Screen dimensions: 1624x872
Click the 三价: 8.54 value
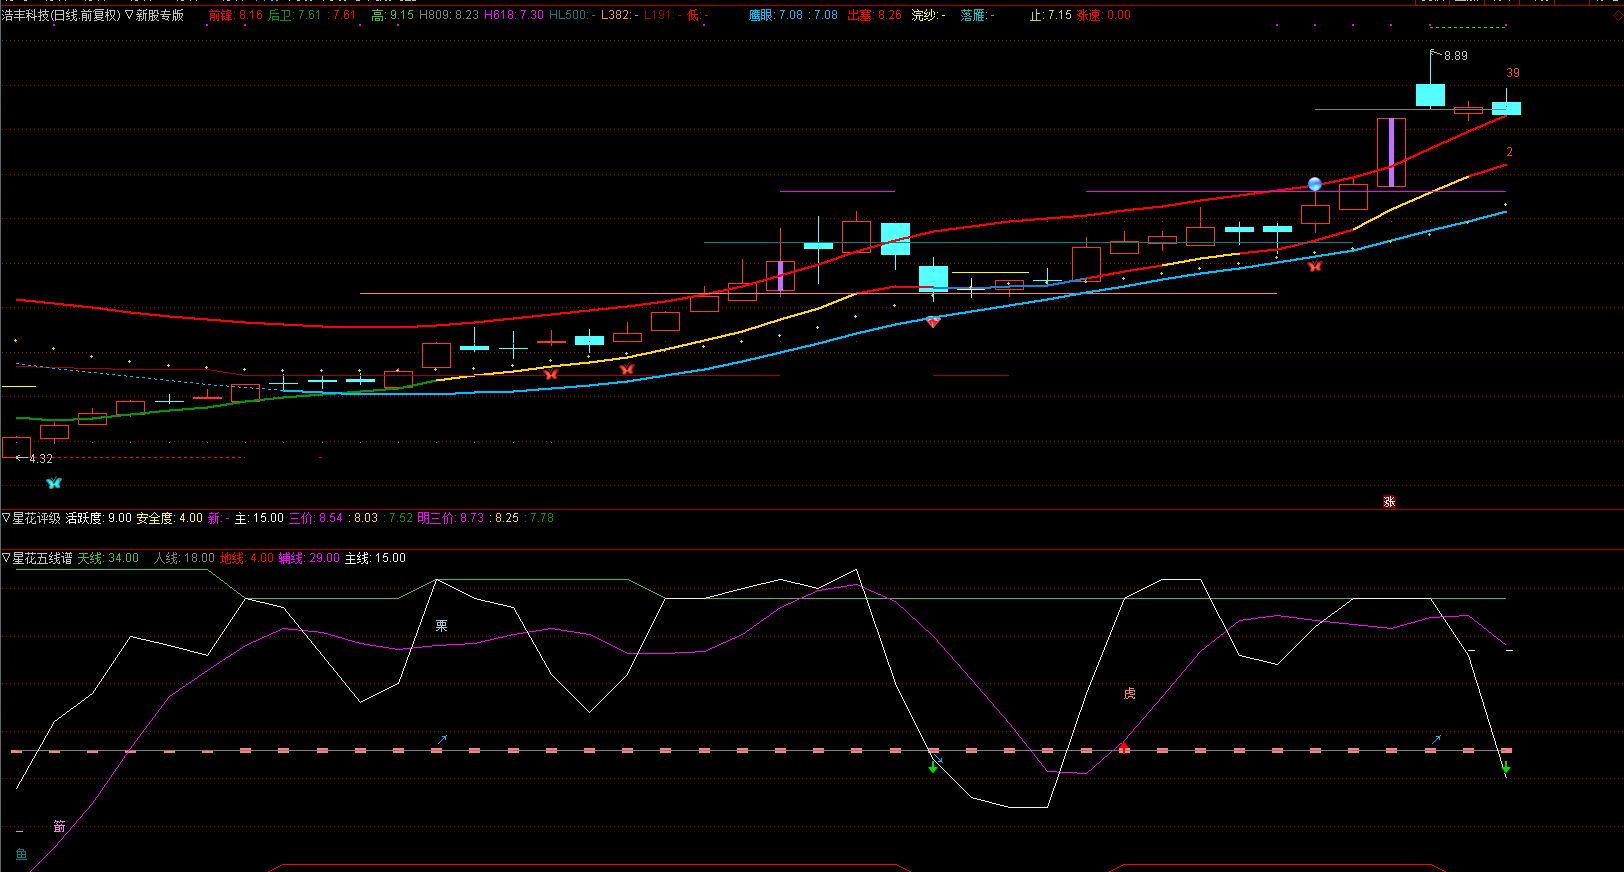[316, 518]
